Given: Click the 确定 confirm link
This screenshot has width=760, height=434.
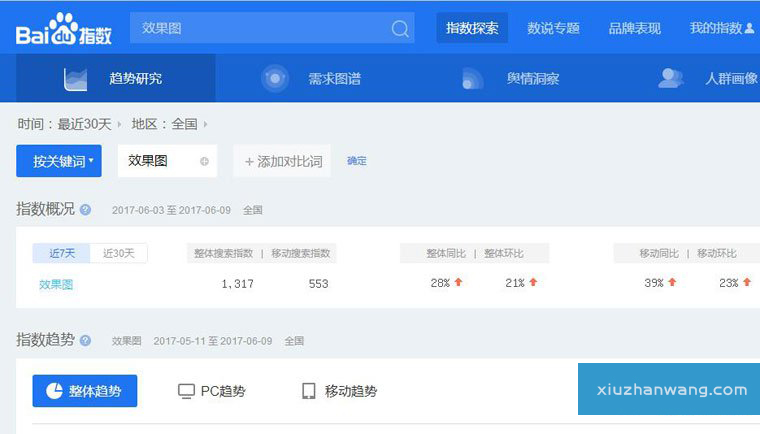Looking at the screenshot, I should click(x=357, y=161).
